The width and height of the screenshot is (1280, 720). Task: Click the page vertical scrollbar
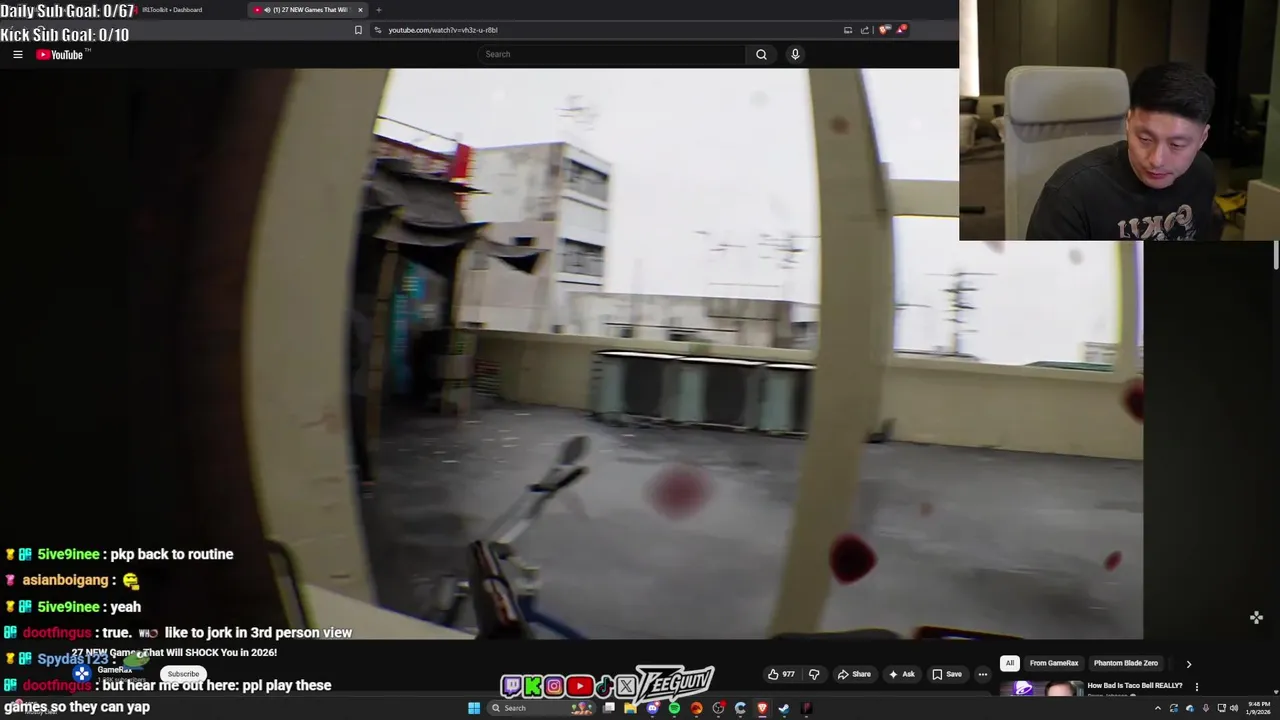click(x=1276, y=255)
